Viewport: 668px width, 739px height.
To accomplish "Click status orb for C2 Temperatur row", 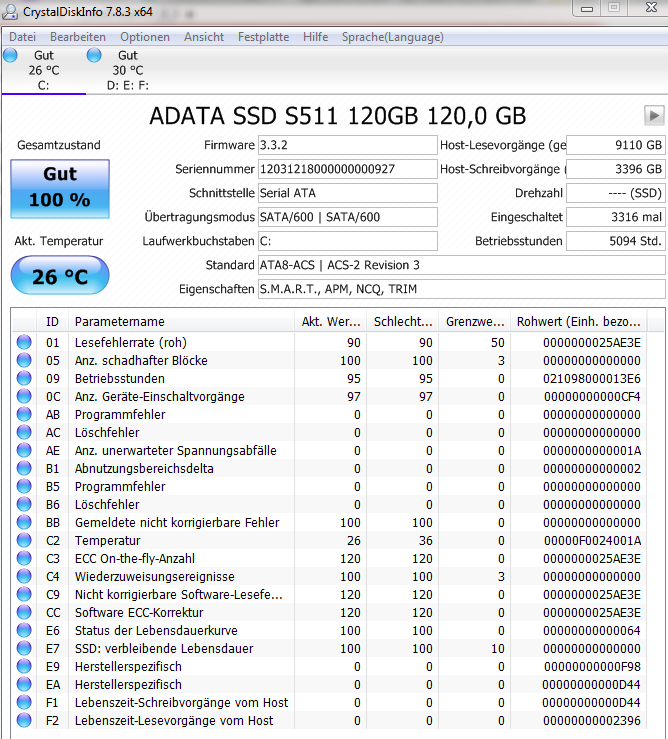I will tap(24, 540).
